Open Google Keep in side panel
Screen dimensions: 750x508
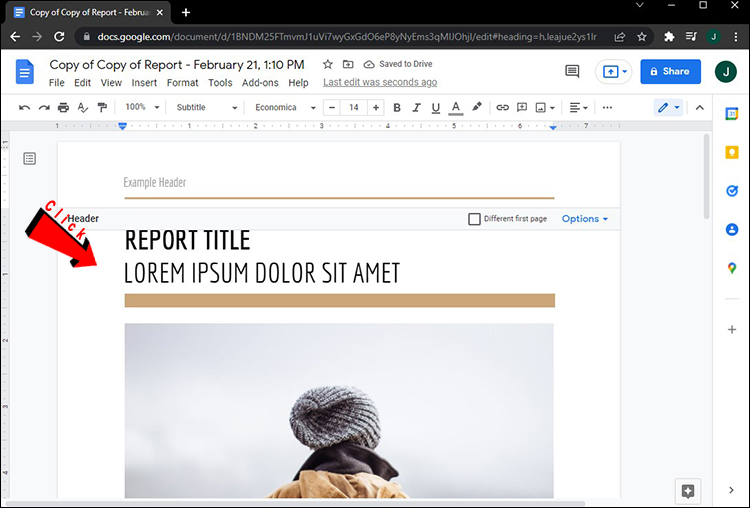731,152
